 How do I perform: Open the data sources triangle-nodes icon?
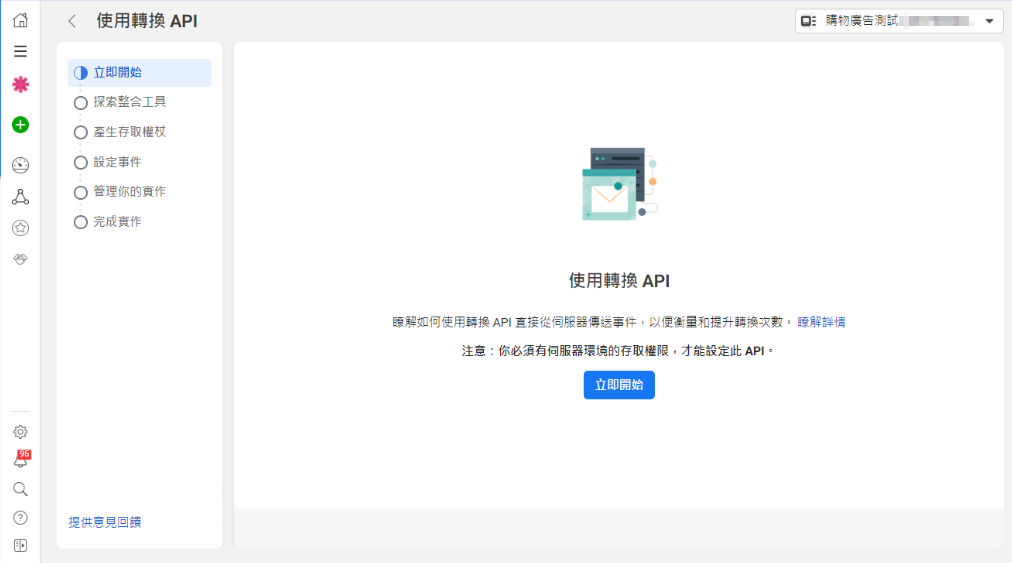point(20,197)
